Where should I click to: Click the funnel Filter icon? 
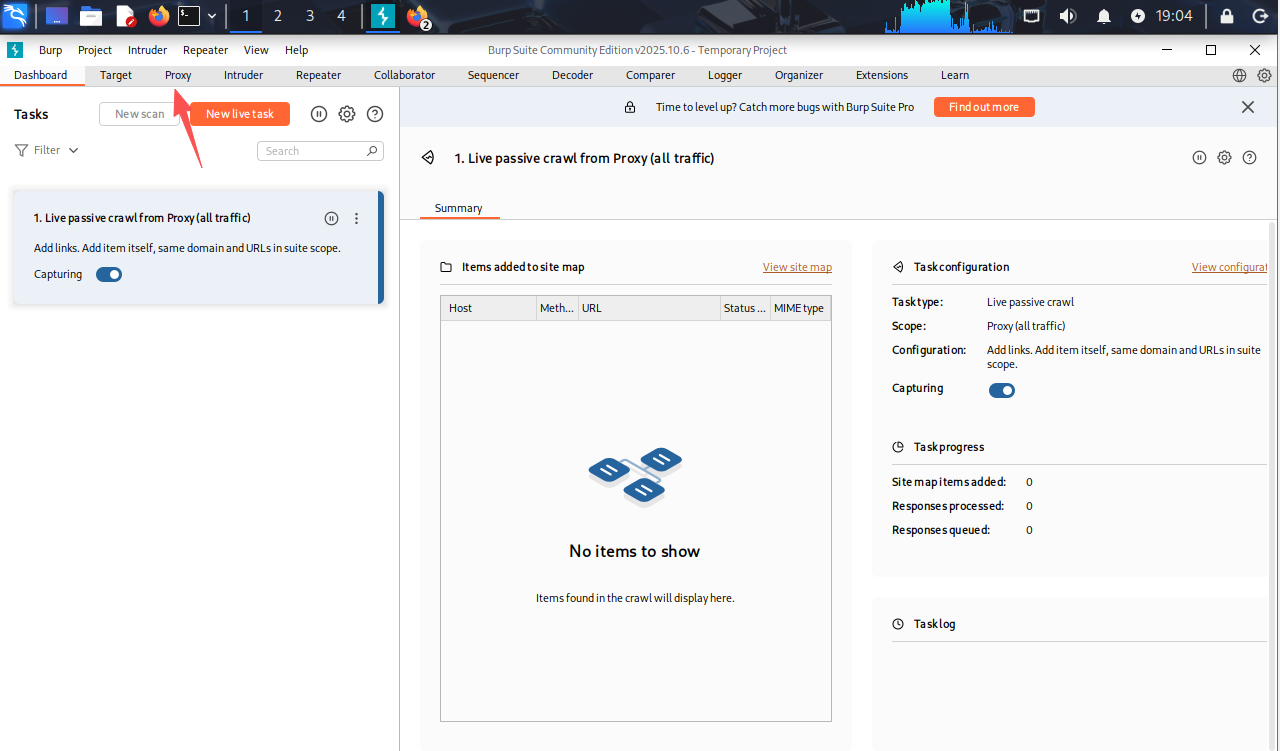[x=21, y=150]
